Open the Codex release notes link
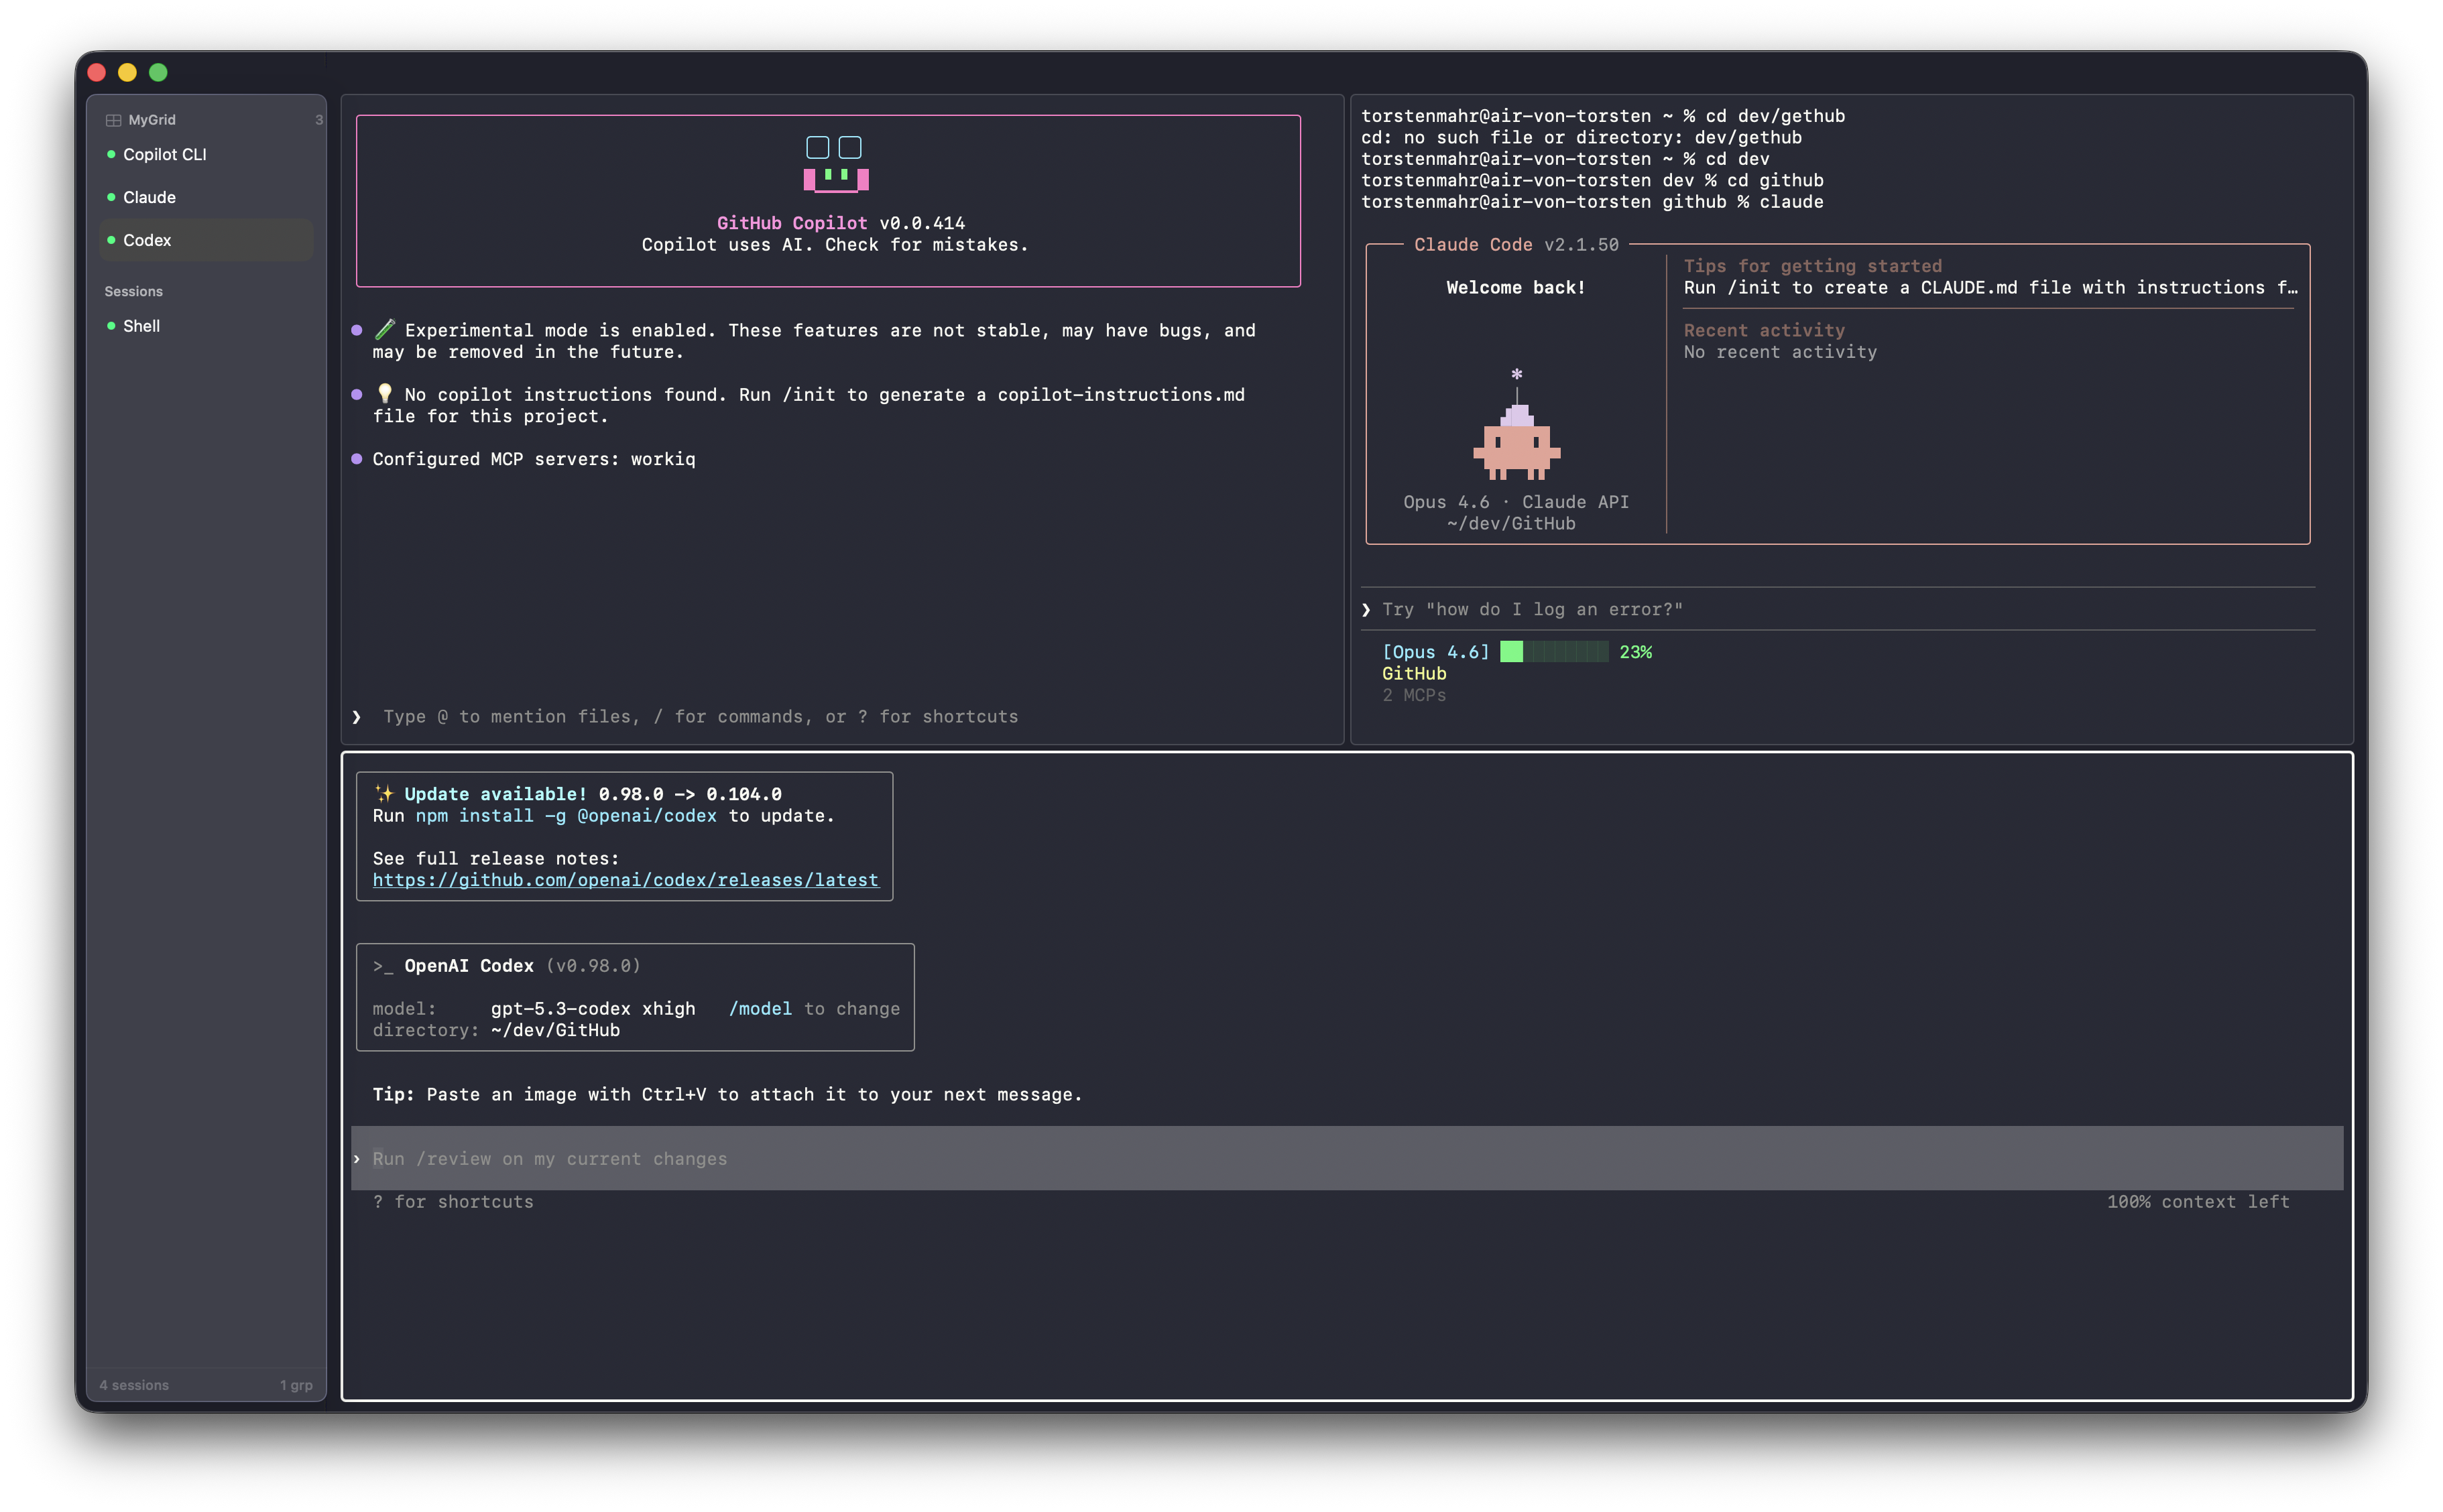The width and height of the screenshot is (2443, 1512). tap(625, 880)
